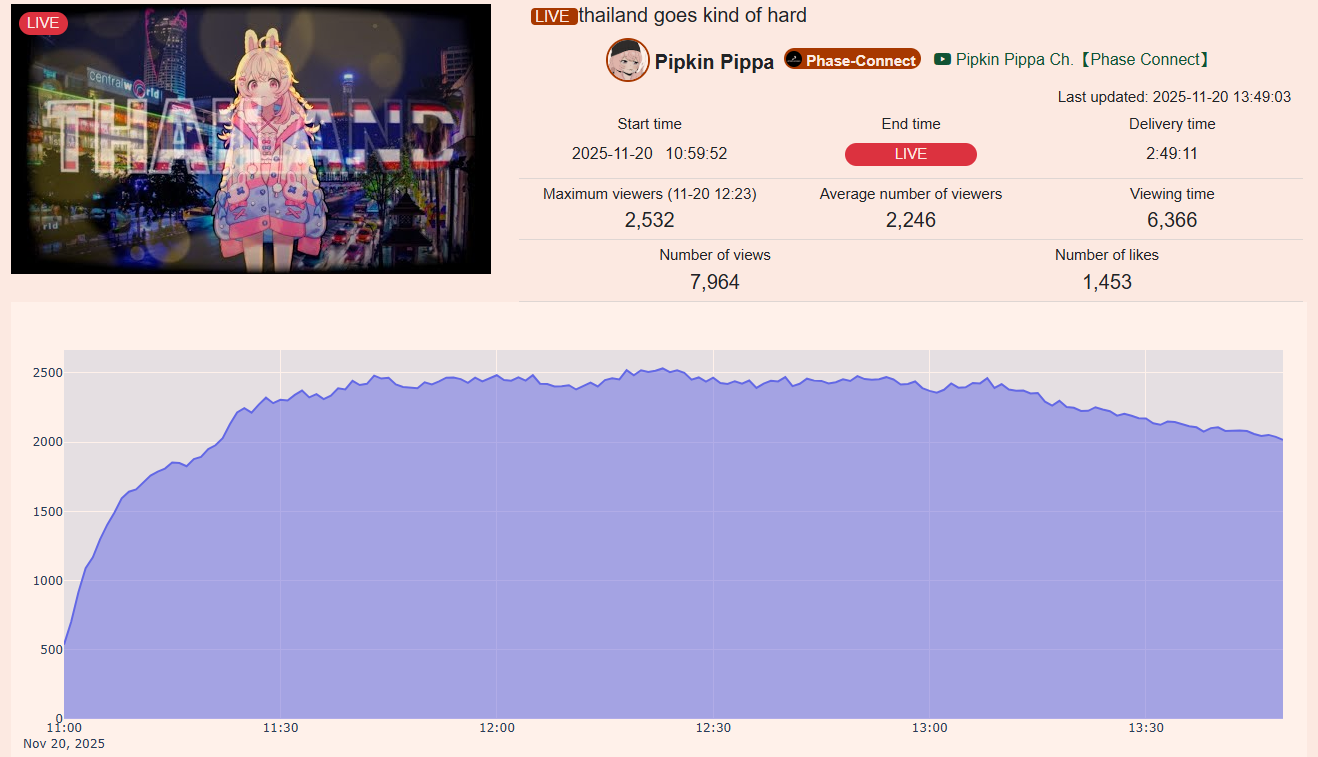Open Pipkin Pippa Ch. YouTube channel link
1318x757 pixels.
click(x=1083, y=60)
